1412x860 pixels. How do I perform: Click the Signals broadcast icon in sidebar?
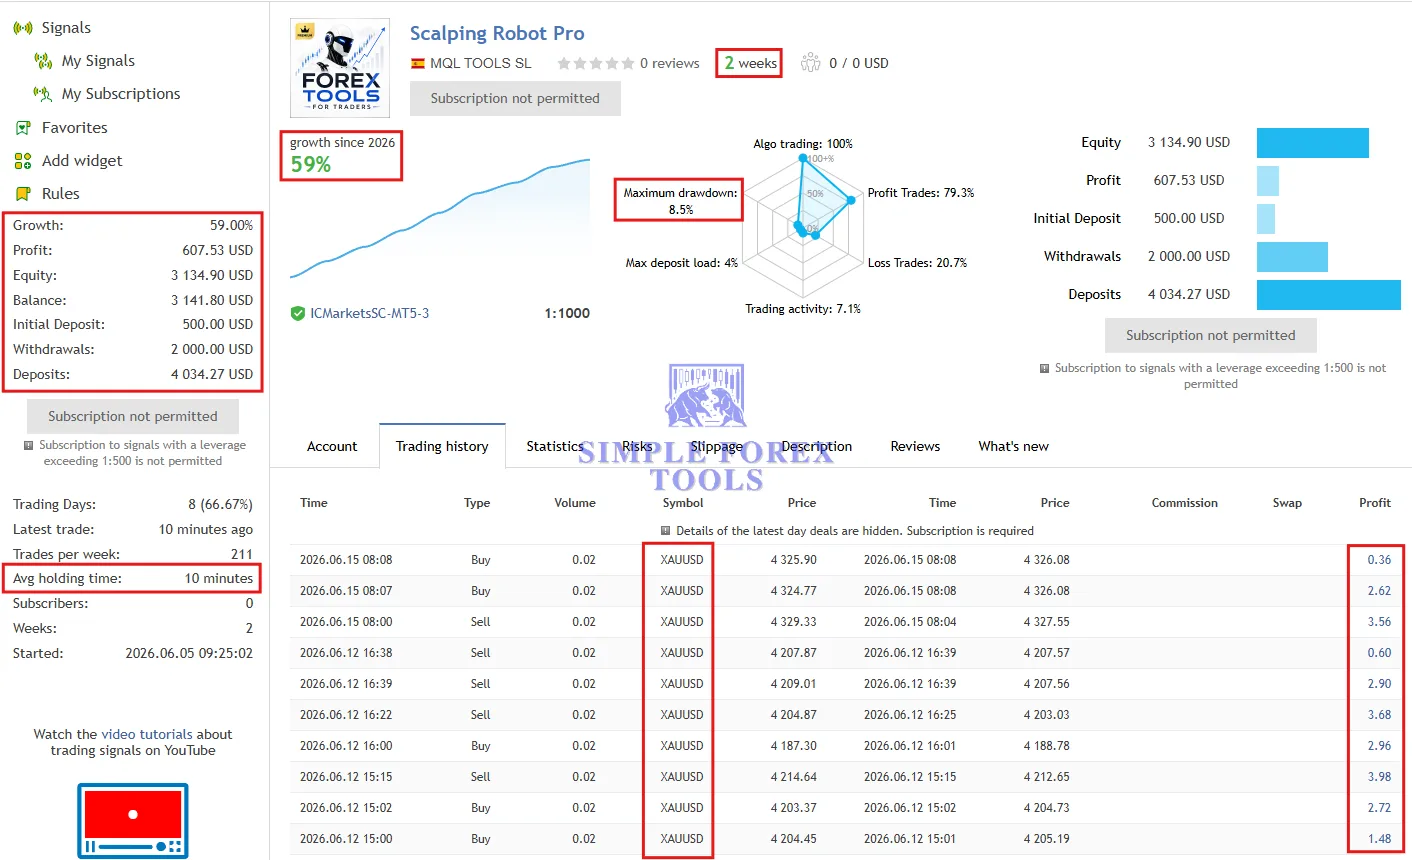pyautogui.click(x=23, y=28)
